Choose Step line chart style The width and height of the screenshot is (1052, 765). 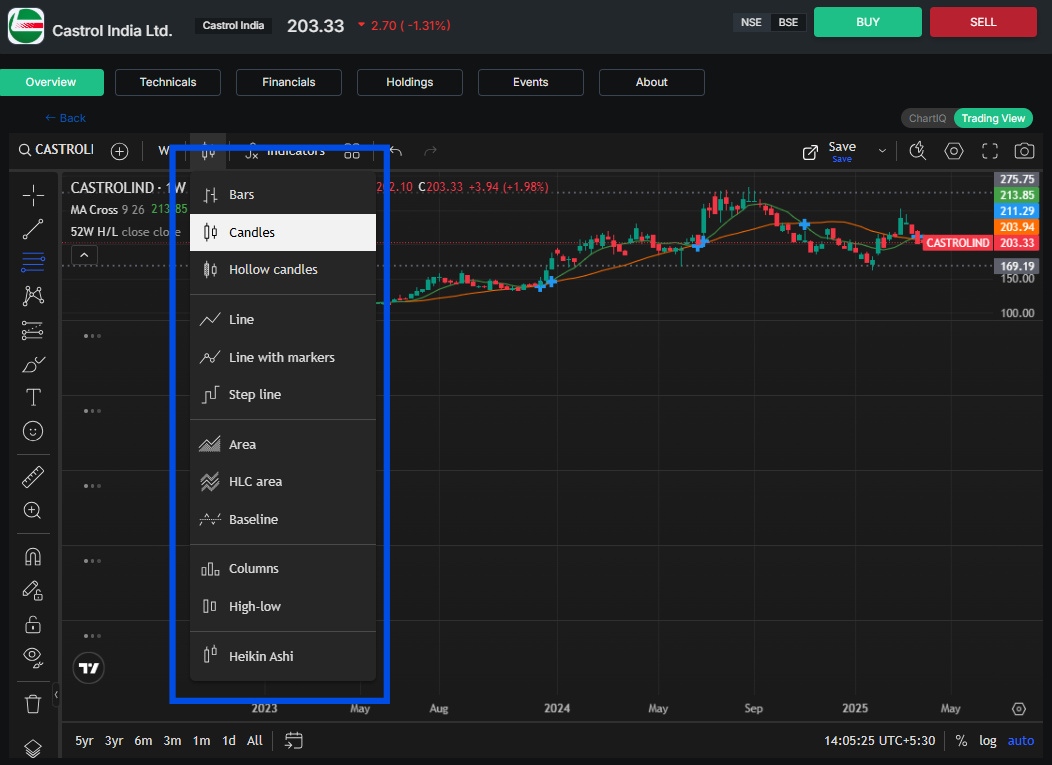coord(282,395)
